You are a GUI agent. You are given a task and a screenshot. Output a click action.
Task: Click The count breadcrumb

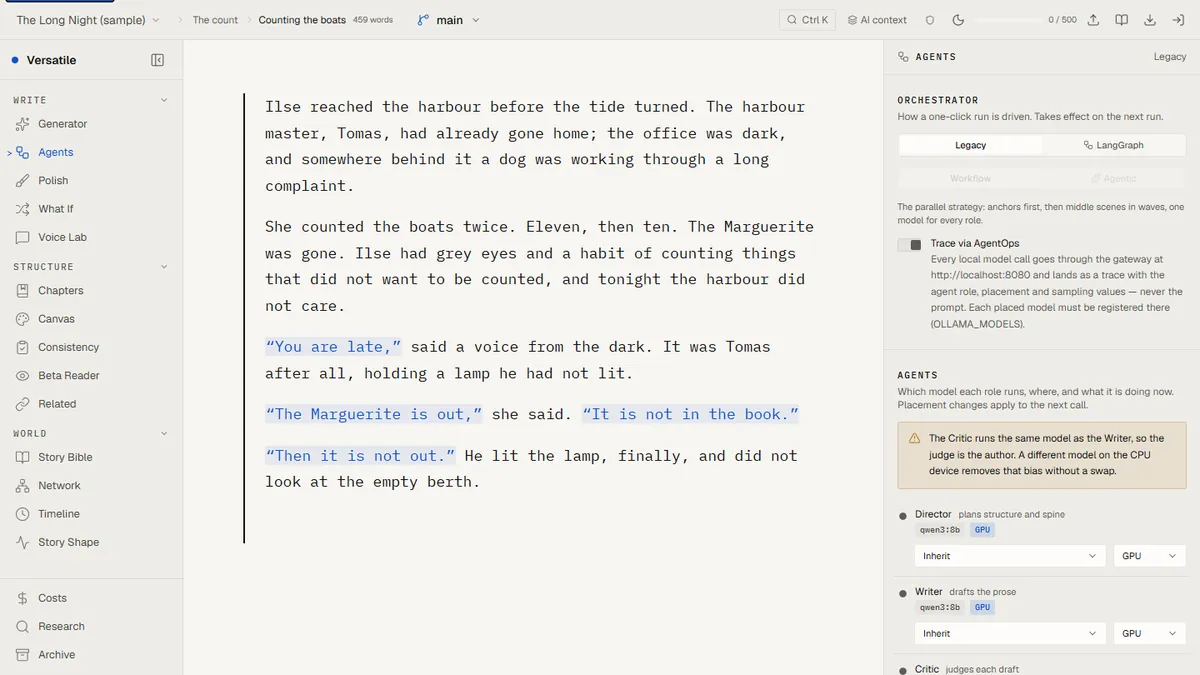point(215,20)
